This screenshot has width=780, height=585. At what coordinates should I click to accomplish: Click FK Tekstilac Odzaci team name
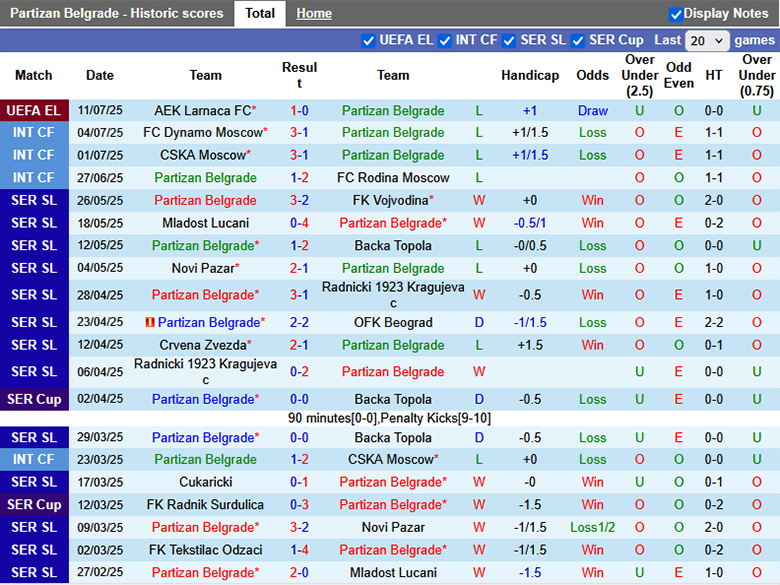[x=205, y=550]
